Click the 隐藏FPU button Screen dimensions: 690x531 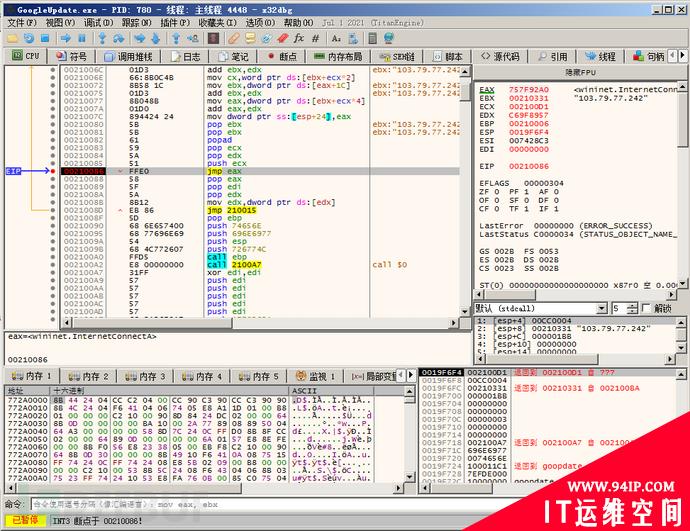pos(580,73)
